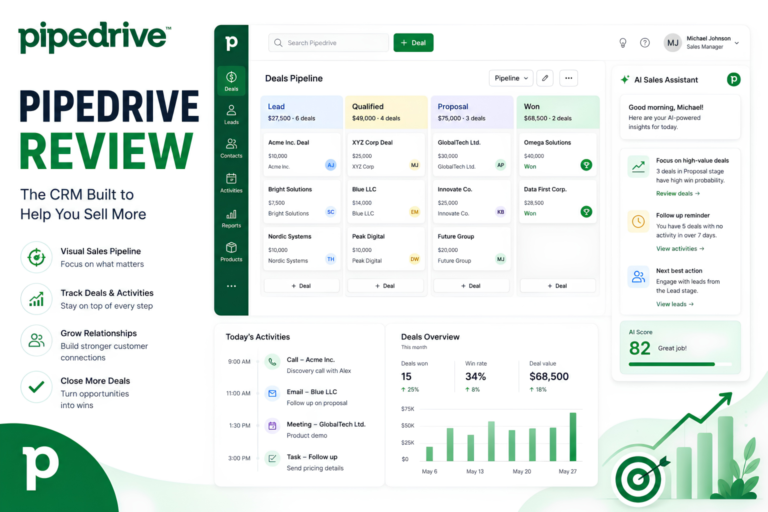
Task: Open the Leads sidebar icon
Action: (231, 115)
